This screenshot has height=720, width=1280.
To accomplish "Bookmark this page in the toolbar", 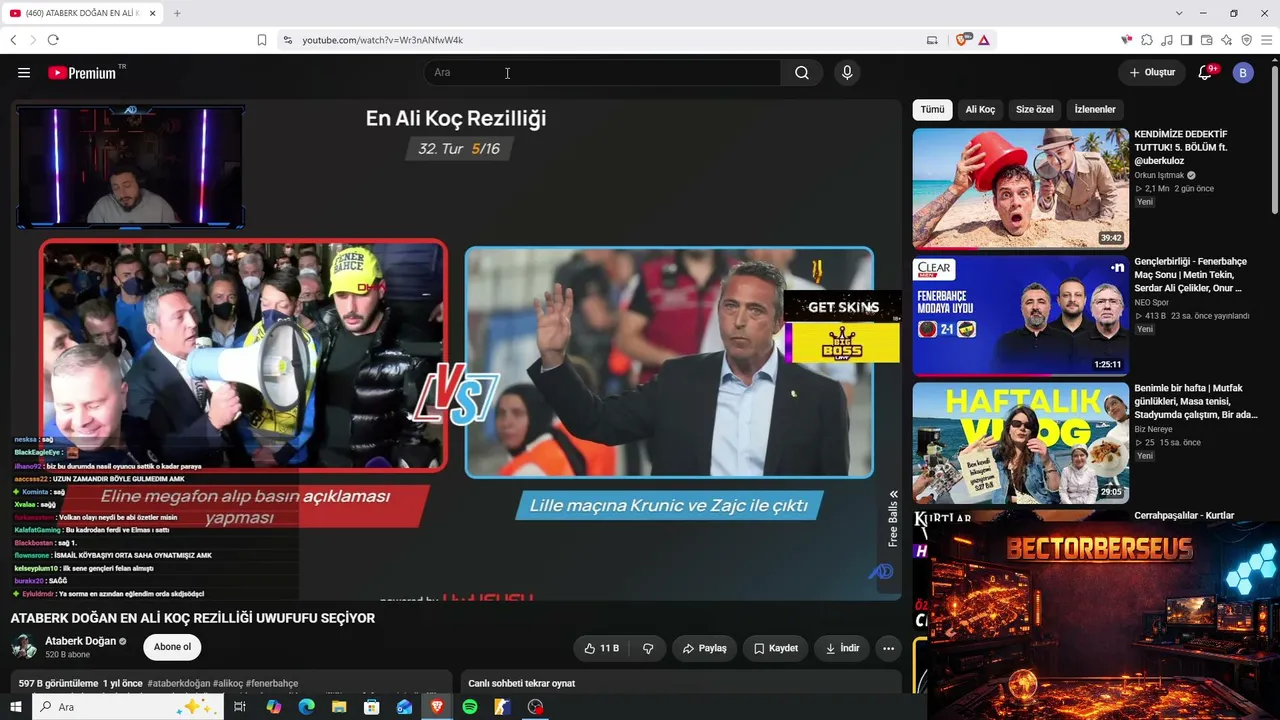I will click(262, 40).
